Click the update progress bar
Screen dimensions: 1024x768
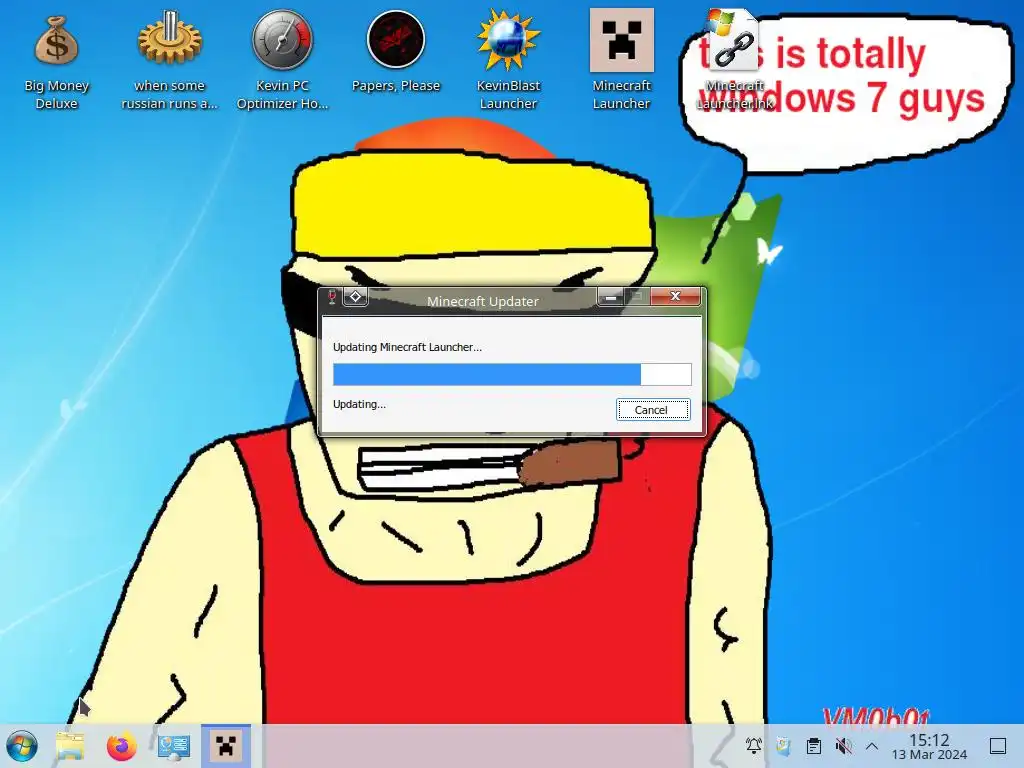click(512, 374)
